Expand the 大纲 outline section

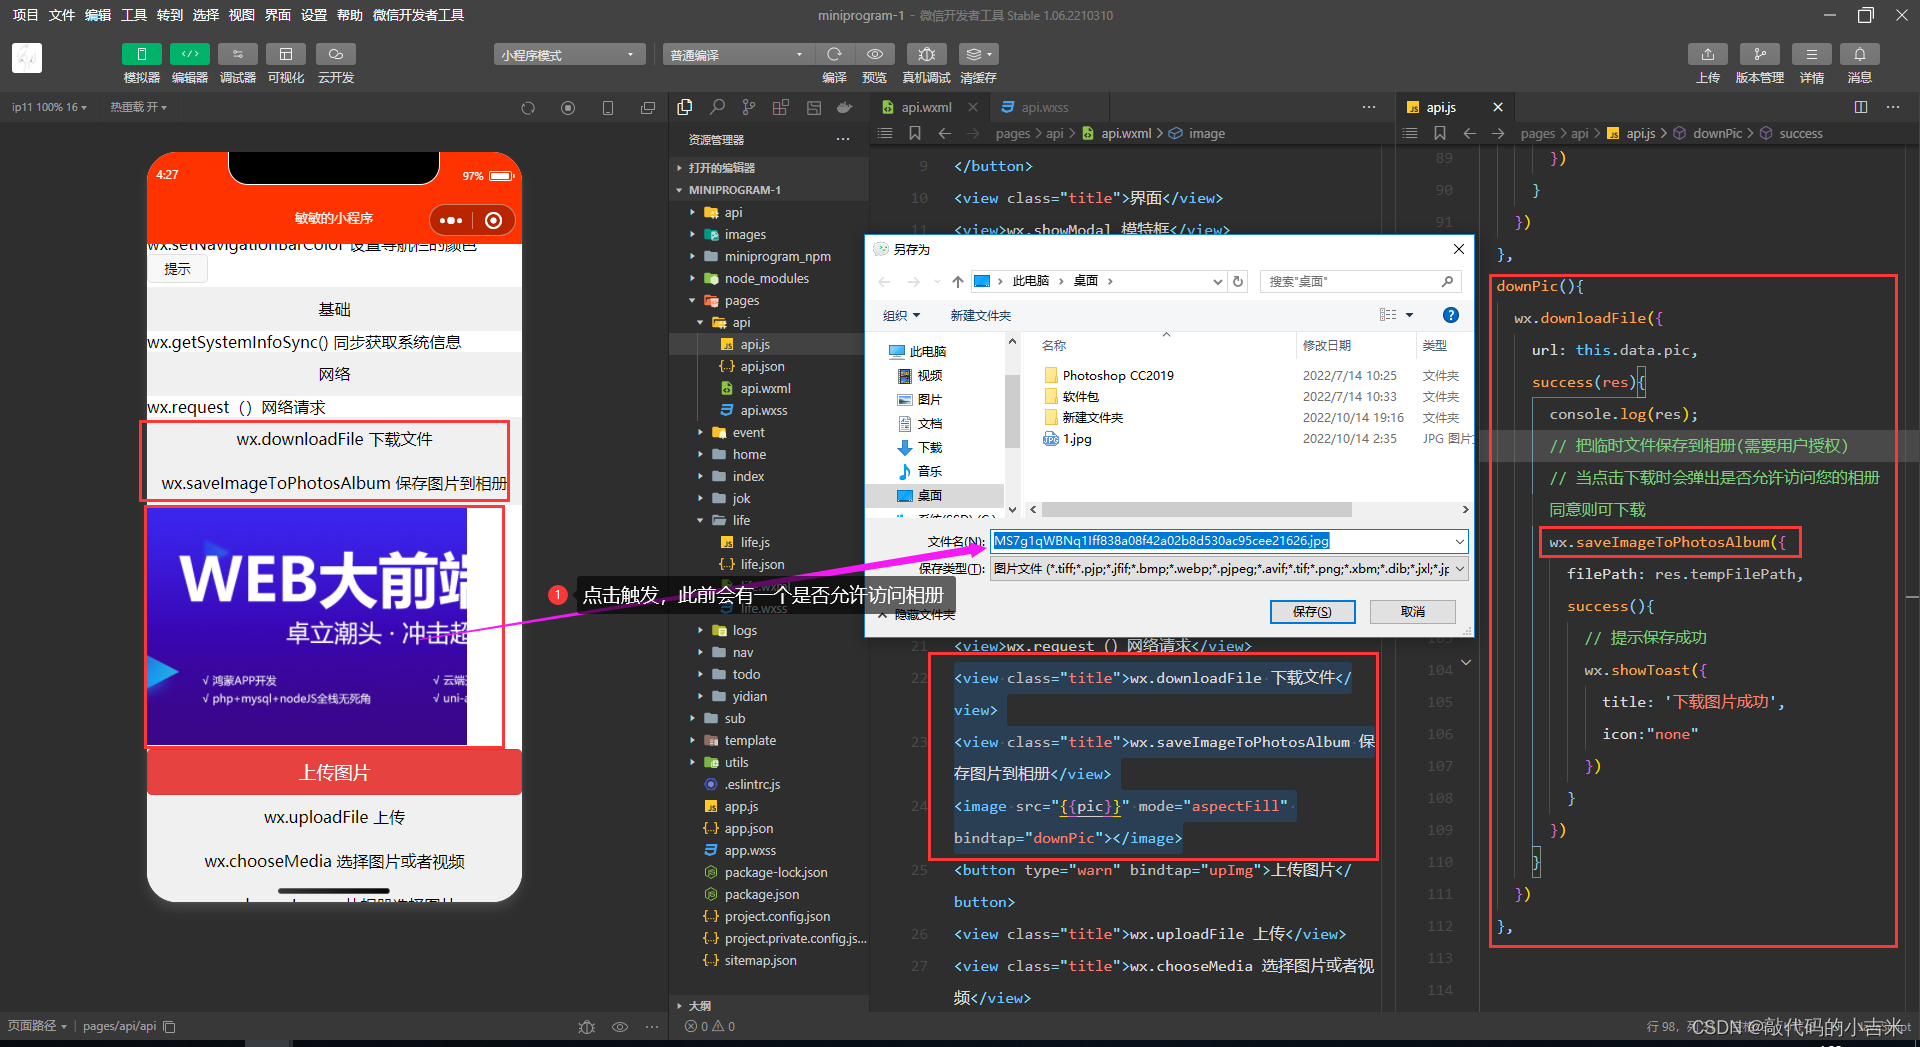768,1006
